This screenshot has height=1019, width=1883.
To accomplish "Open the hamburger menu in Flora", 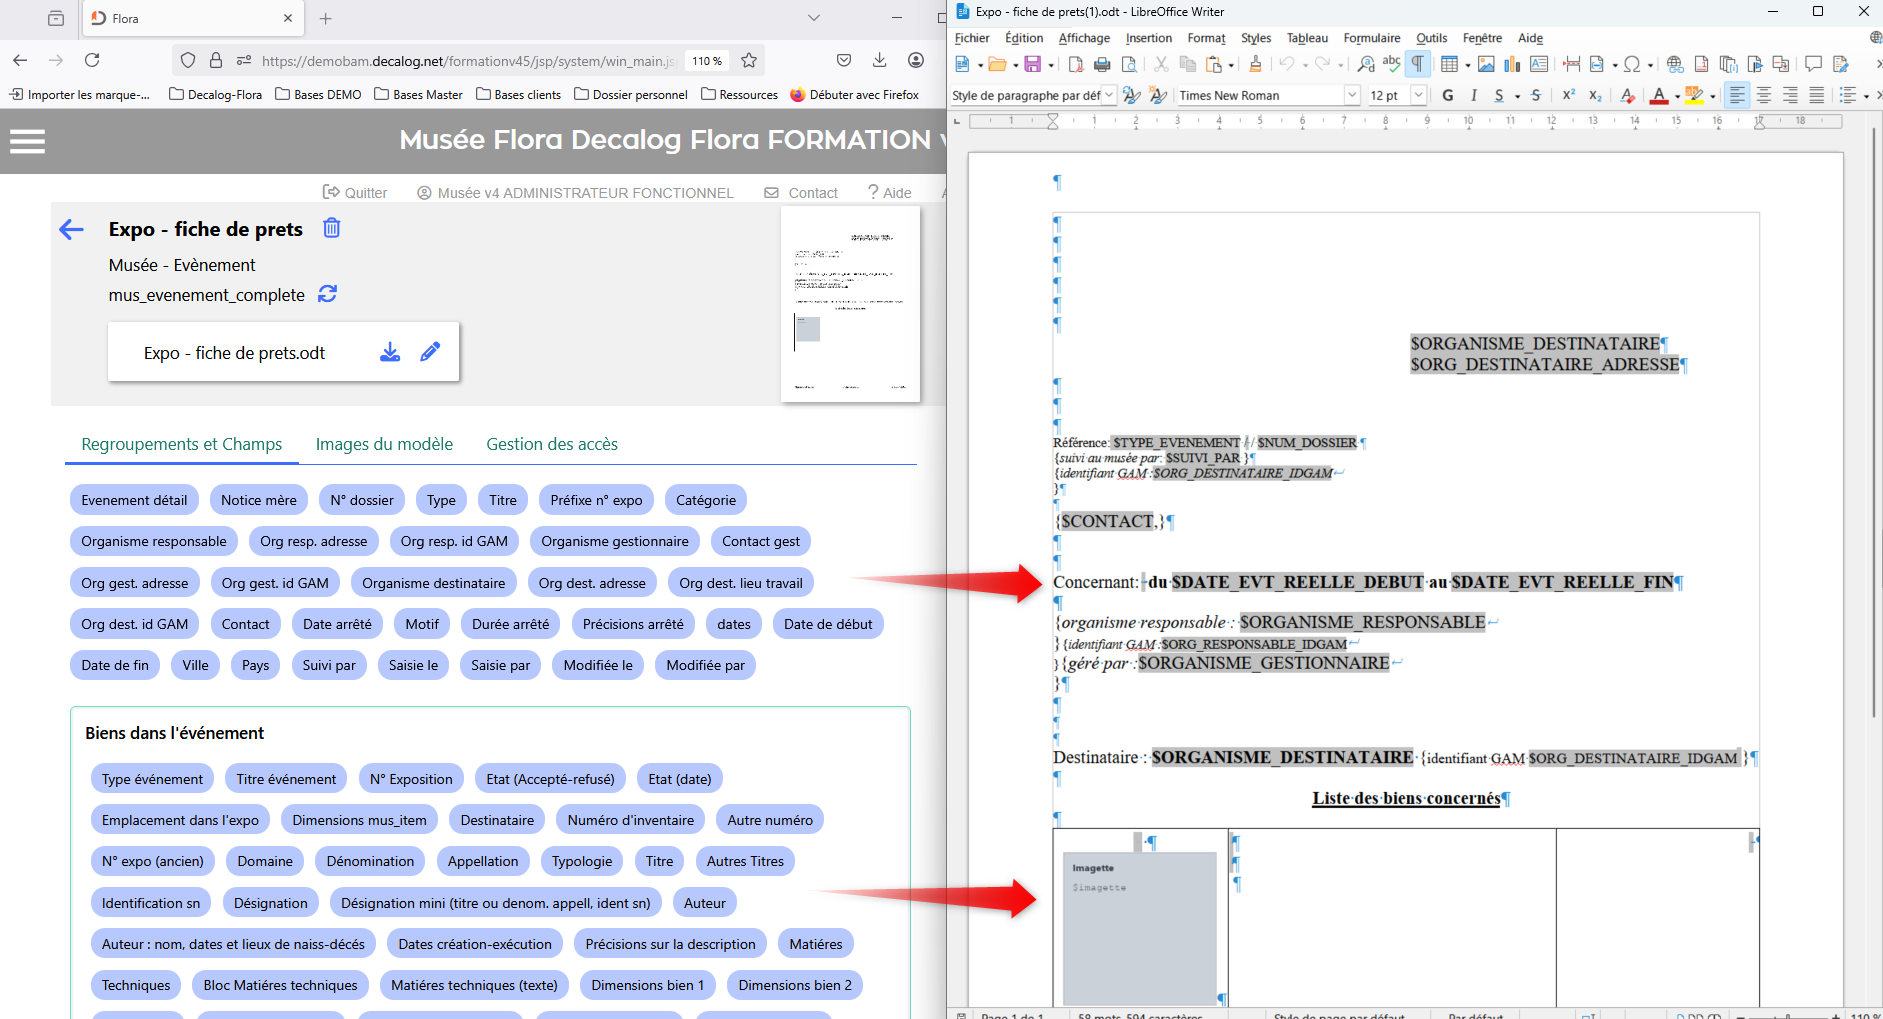I will point(27,141).
